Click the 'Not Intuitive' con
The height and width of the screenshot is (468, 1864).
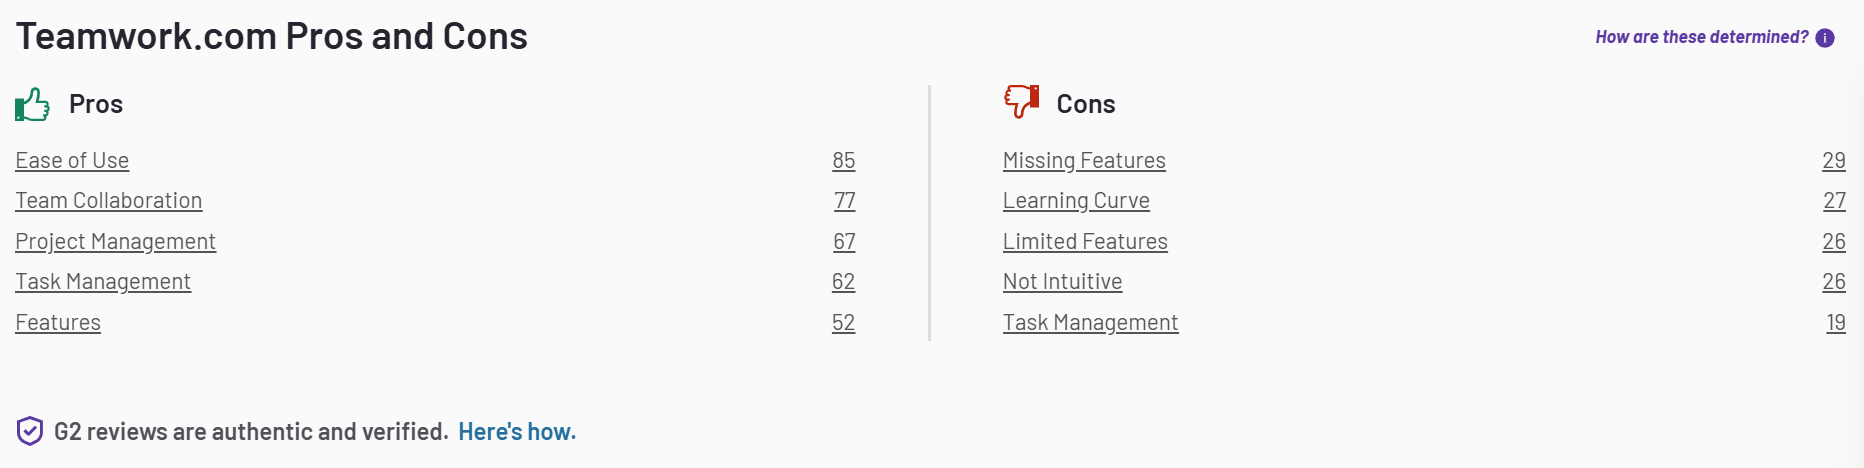pyautogui.click(x=1062, y=282)
